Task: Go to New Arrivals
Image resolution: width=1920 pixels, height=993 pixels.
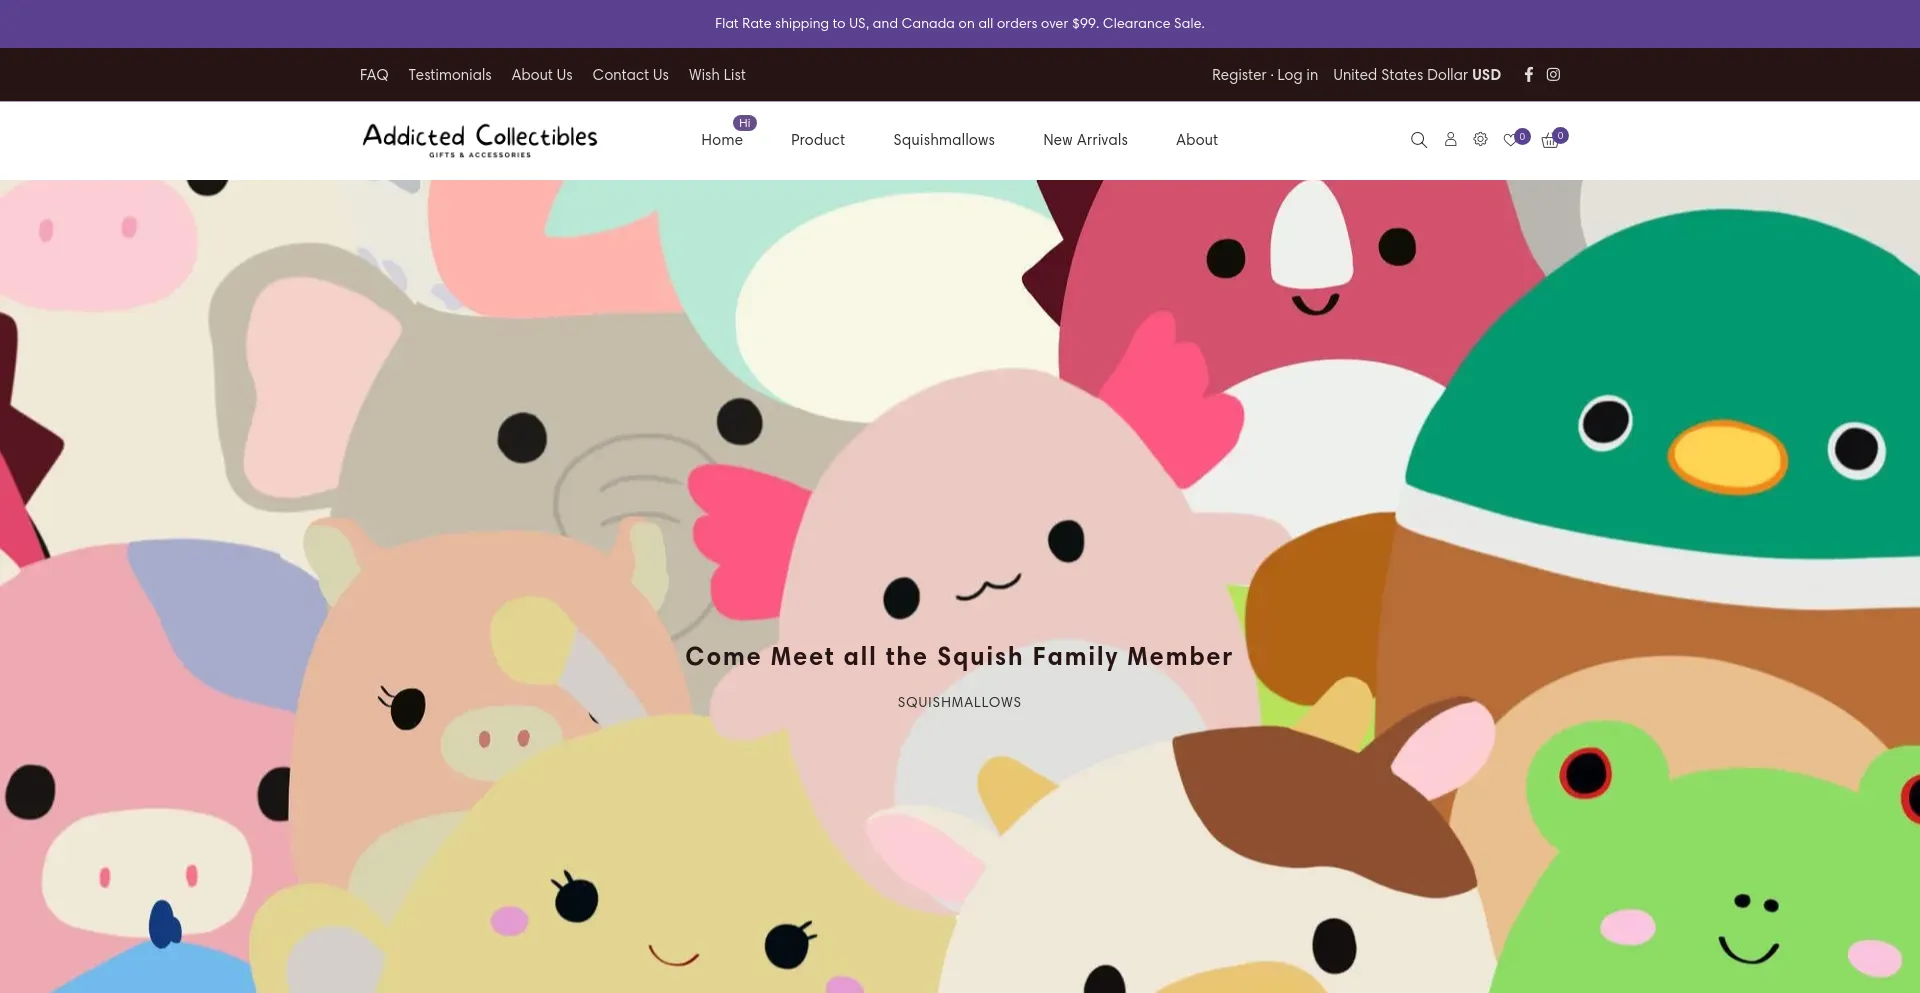Action: click(x=1085, y=140)
